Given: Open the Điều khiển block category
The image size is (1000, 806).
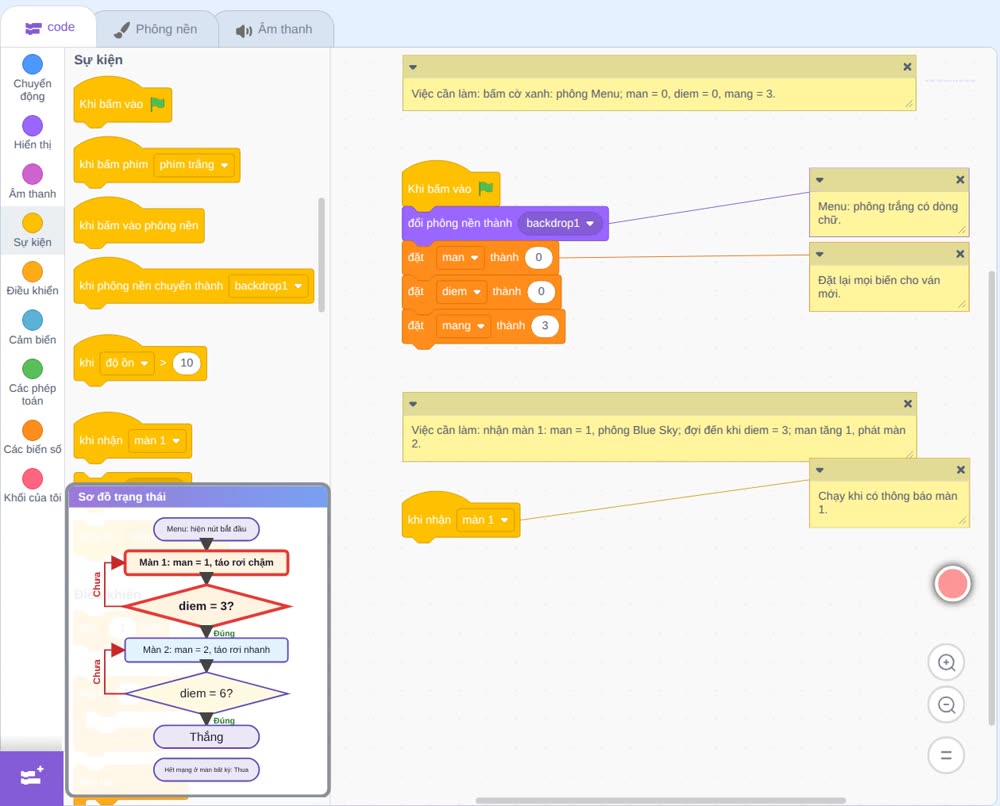Looking at the screenshot, I should [33, 279].
